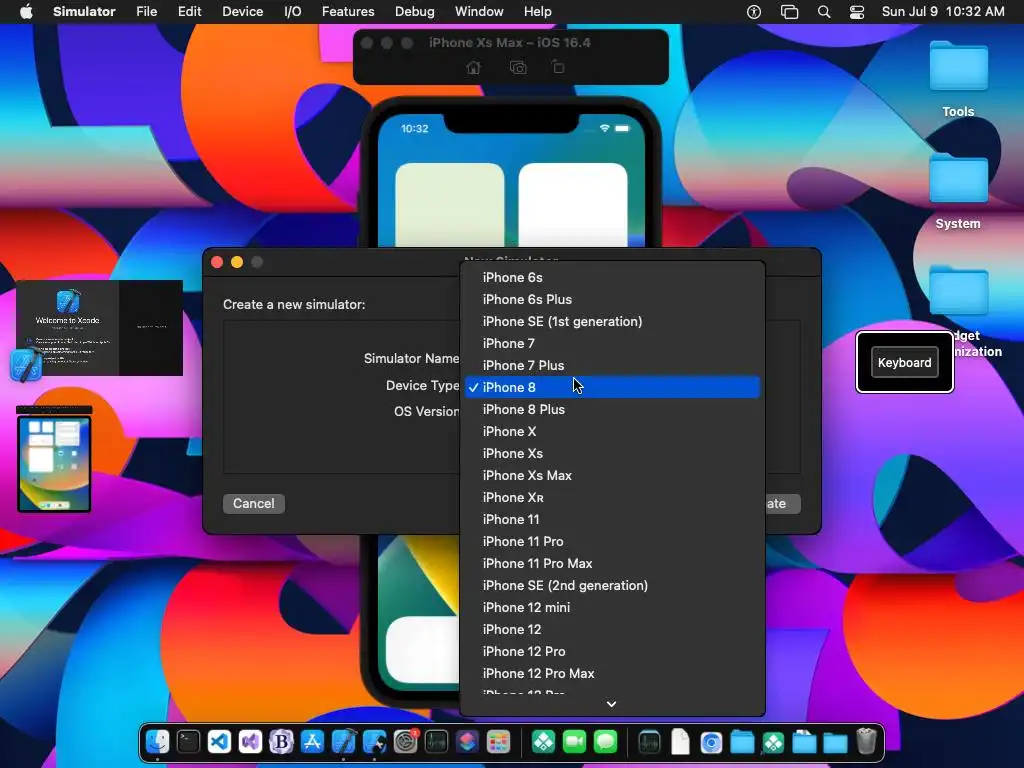Select iPhone SE (2nd generation) entry
The image size is (1024, 768).
[x=612, y=585]
